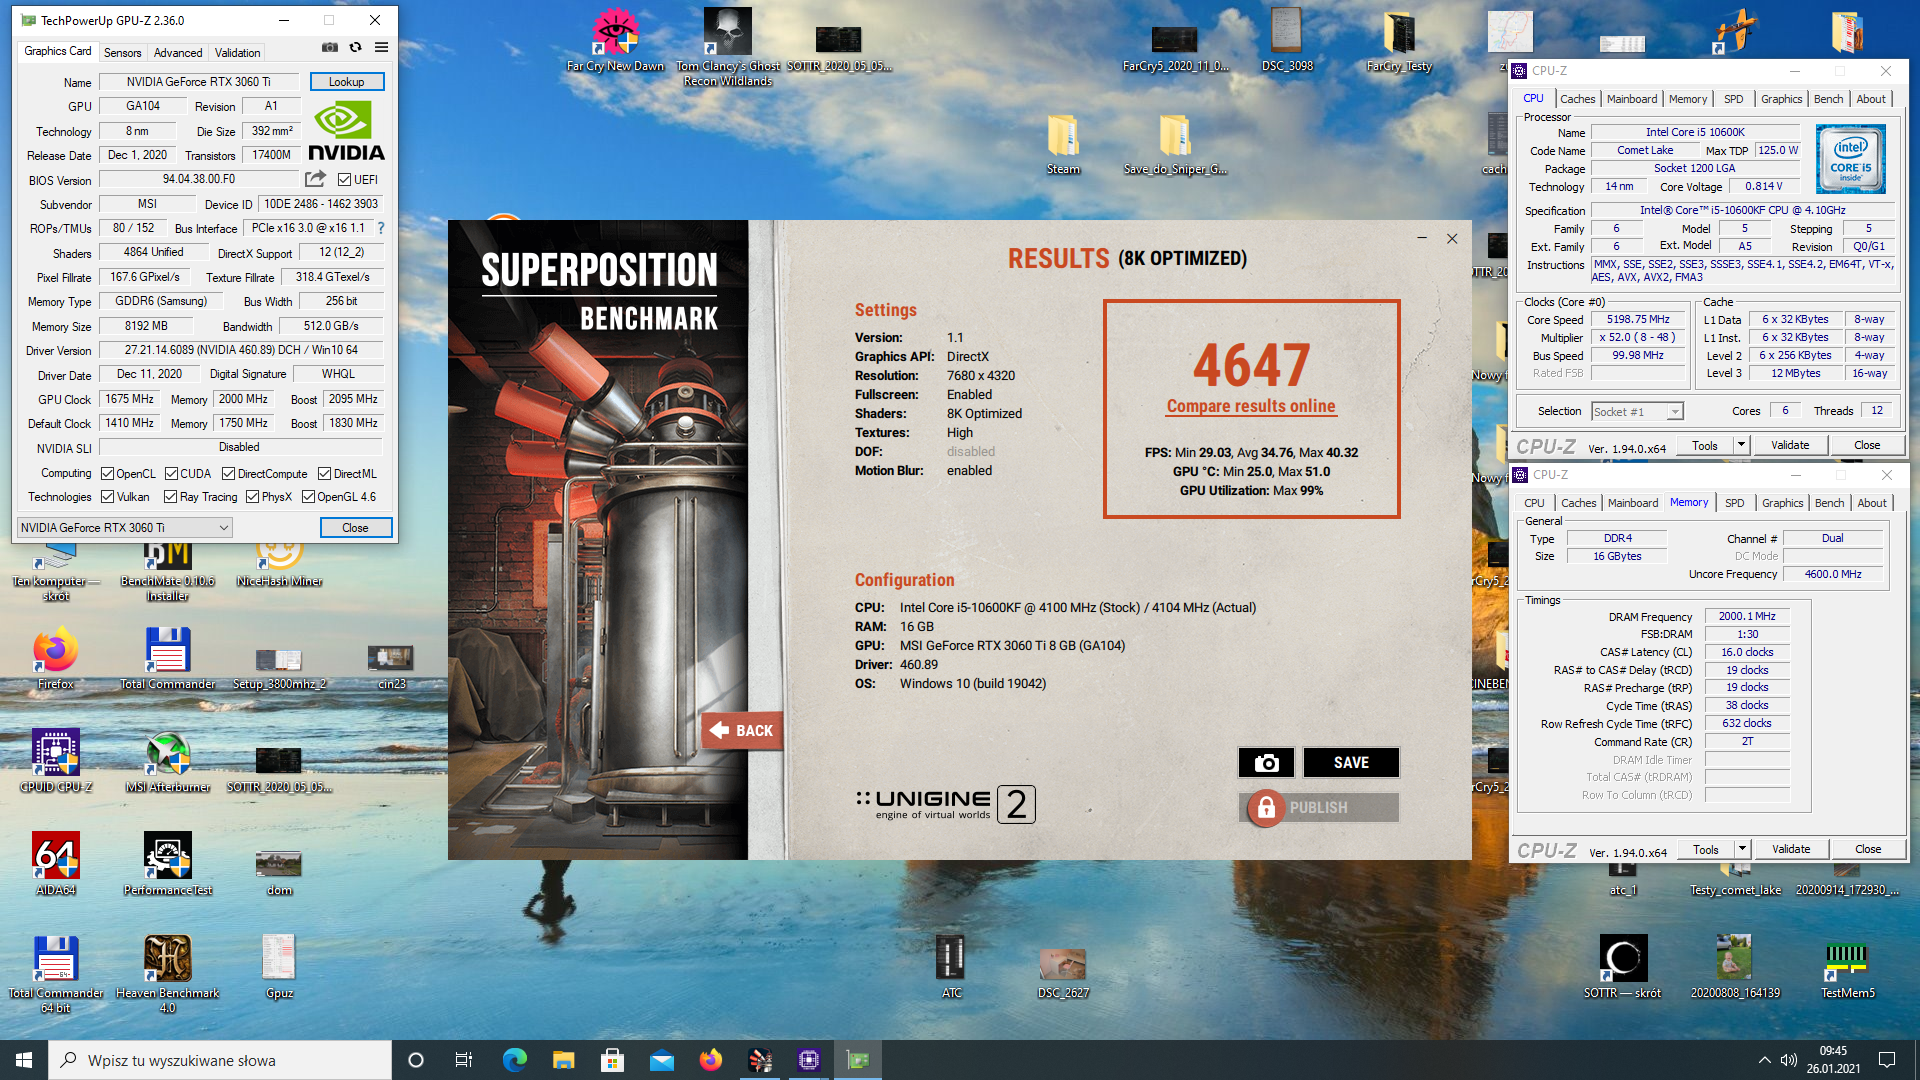
Task: Open Far Cry New Dawn desktop icon
Action: point(615,40)
